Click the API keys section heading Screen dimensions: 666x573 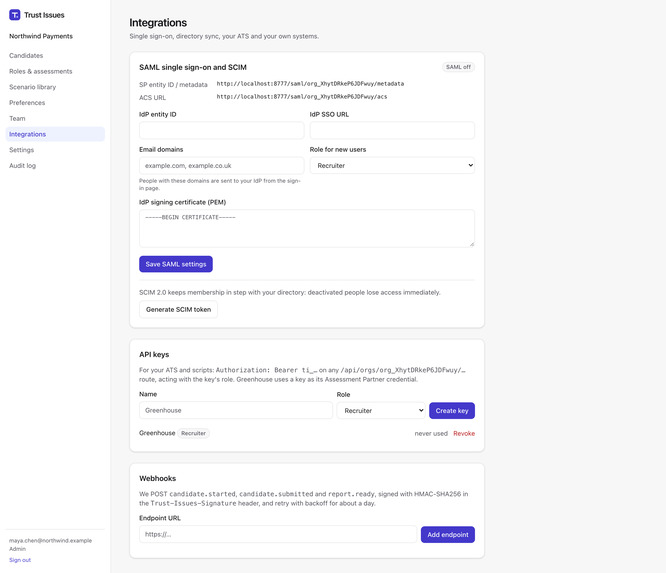pyautogui.click(x=154, y=355)
